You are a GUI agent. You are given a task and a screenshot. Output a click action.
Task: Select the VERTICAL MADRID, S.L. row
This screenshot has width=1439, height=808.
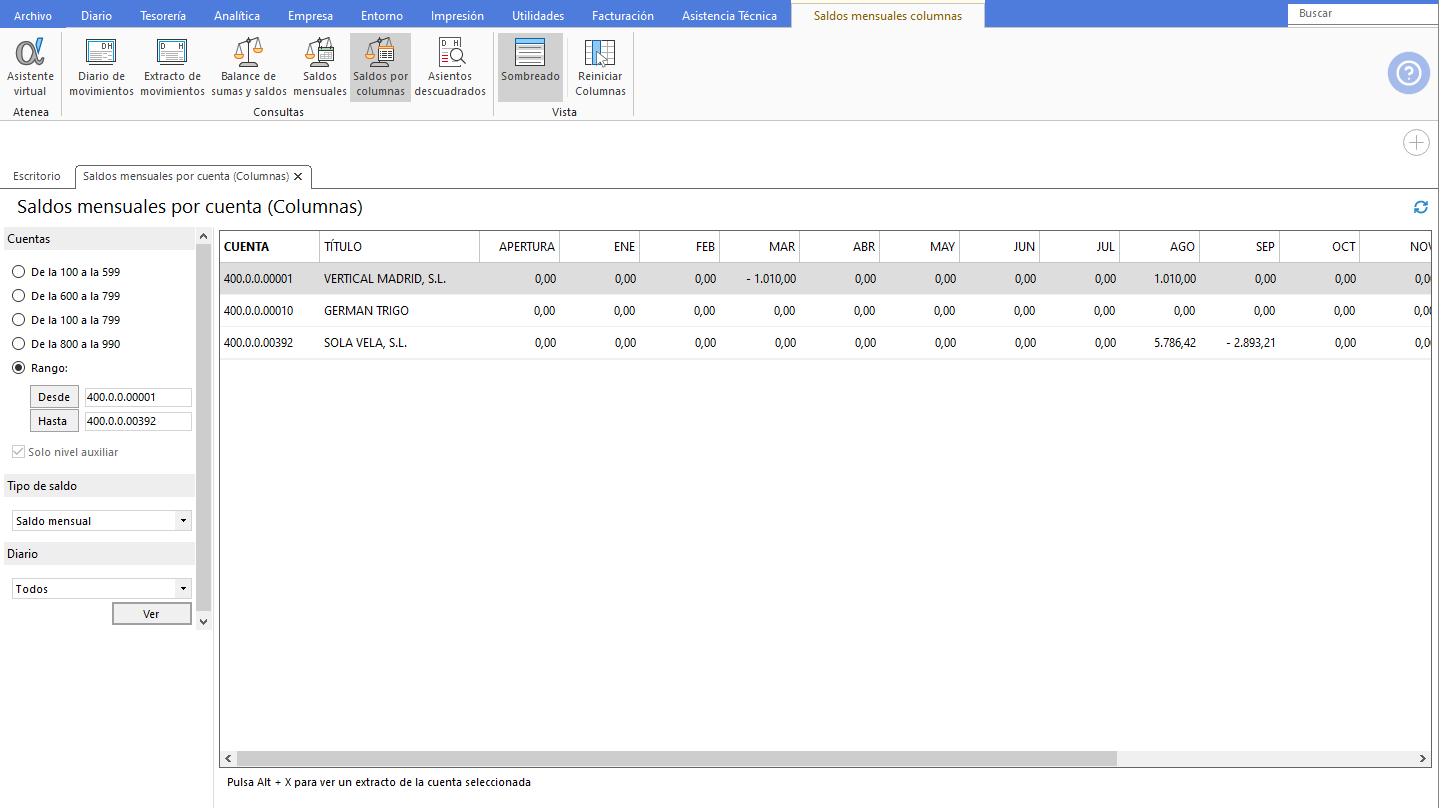pos(826,279)
